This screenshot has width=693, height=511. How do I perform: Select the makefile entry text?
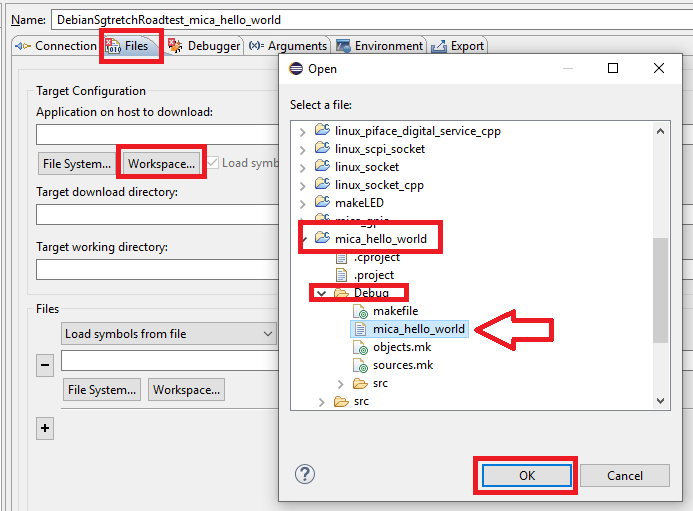click(396, 311)
